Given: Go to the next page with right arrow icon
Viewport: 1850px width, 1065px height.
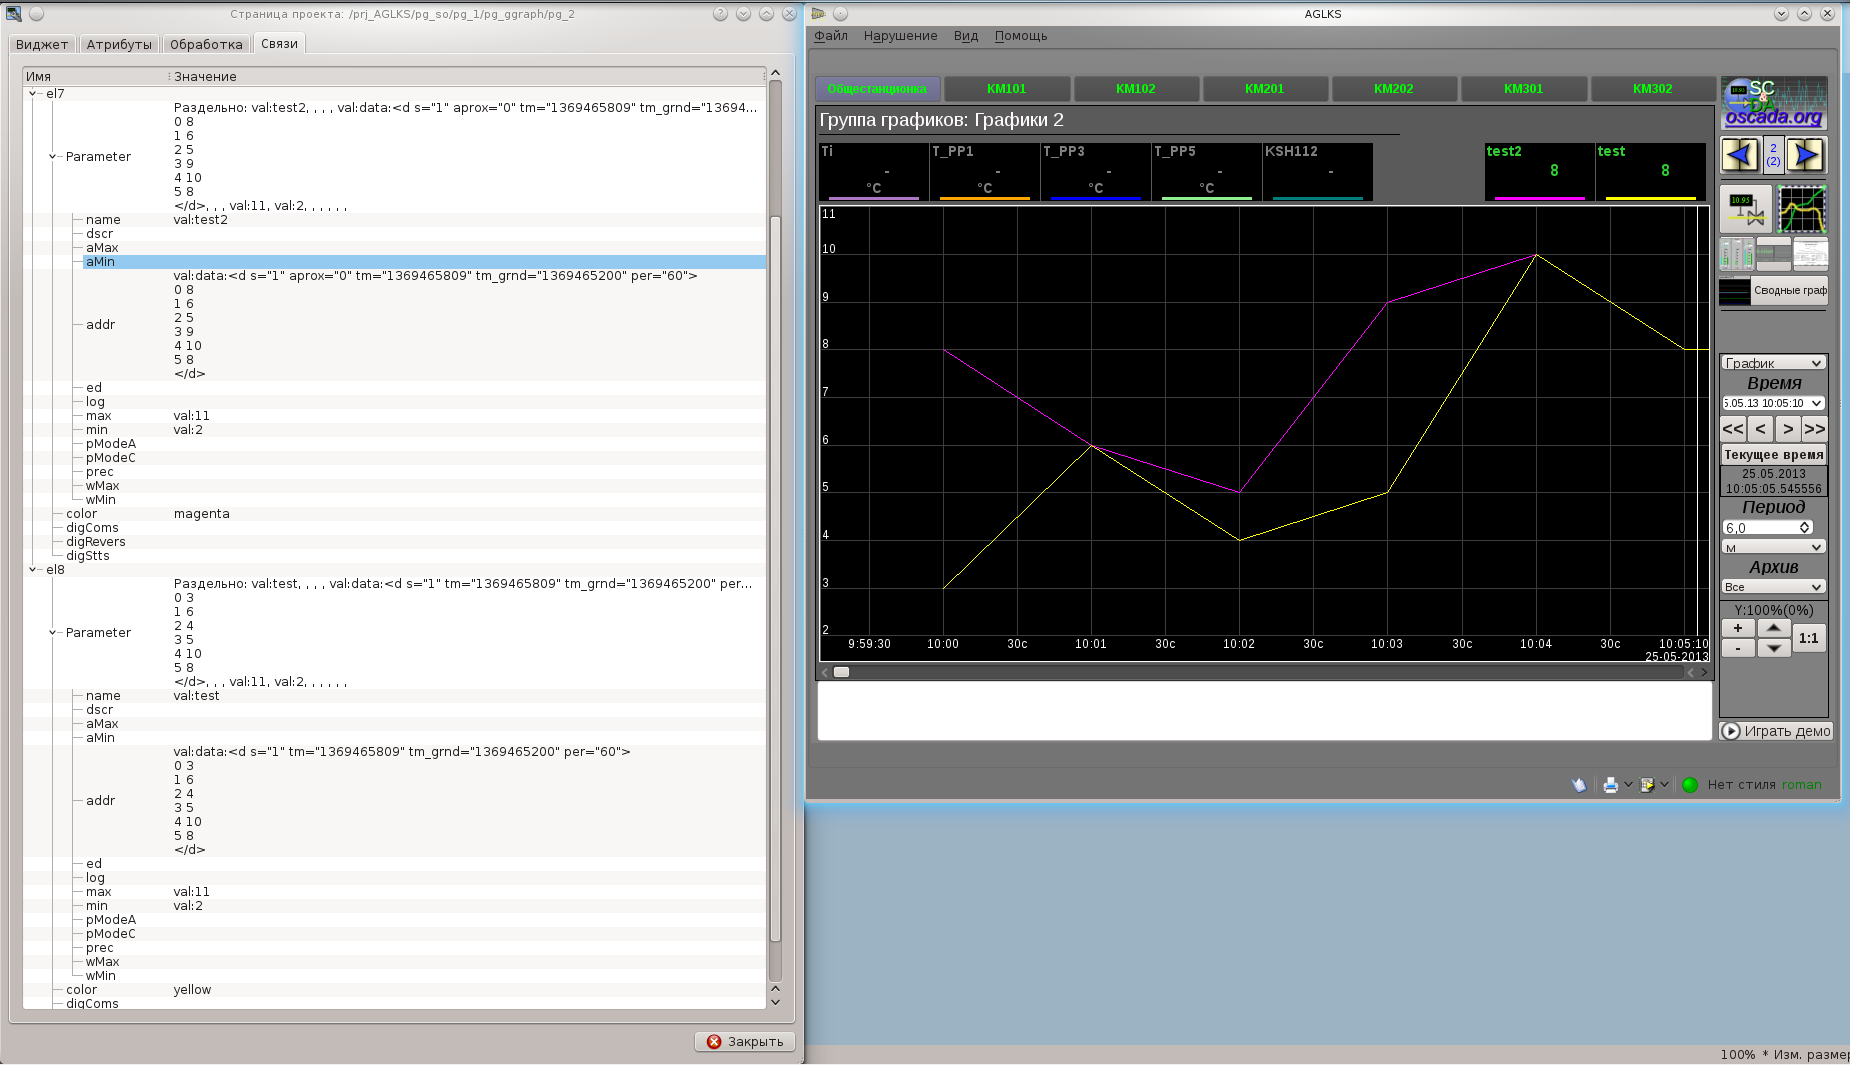Looking at the screenshot, I should 1806,155.
